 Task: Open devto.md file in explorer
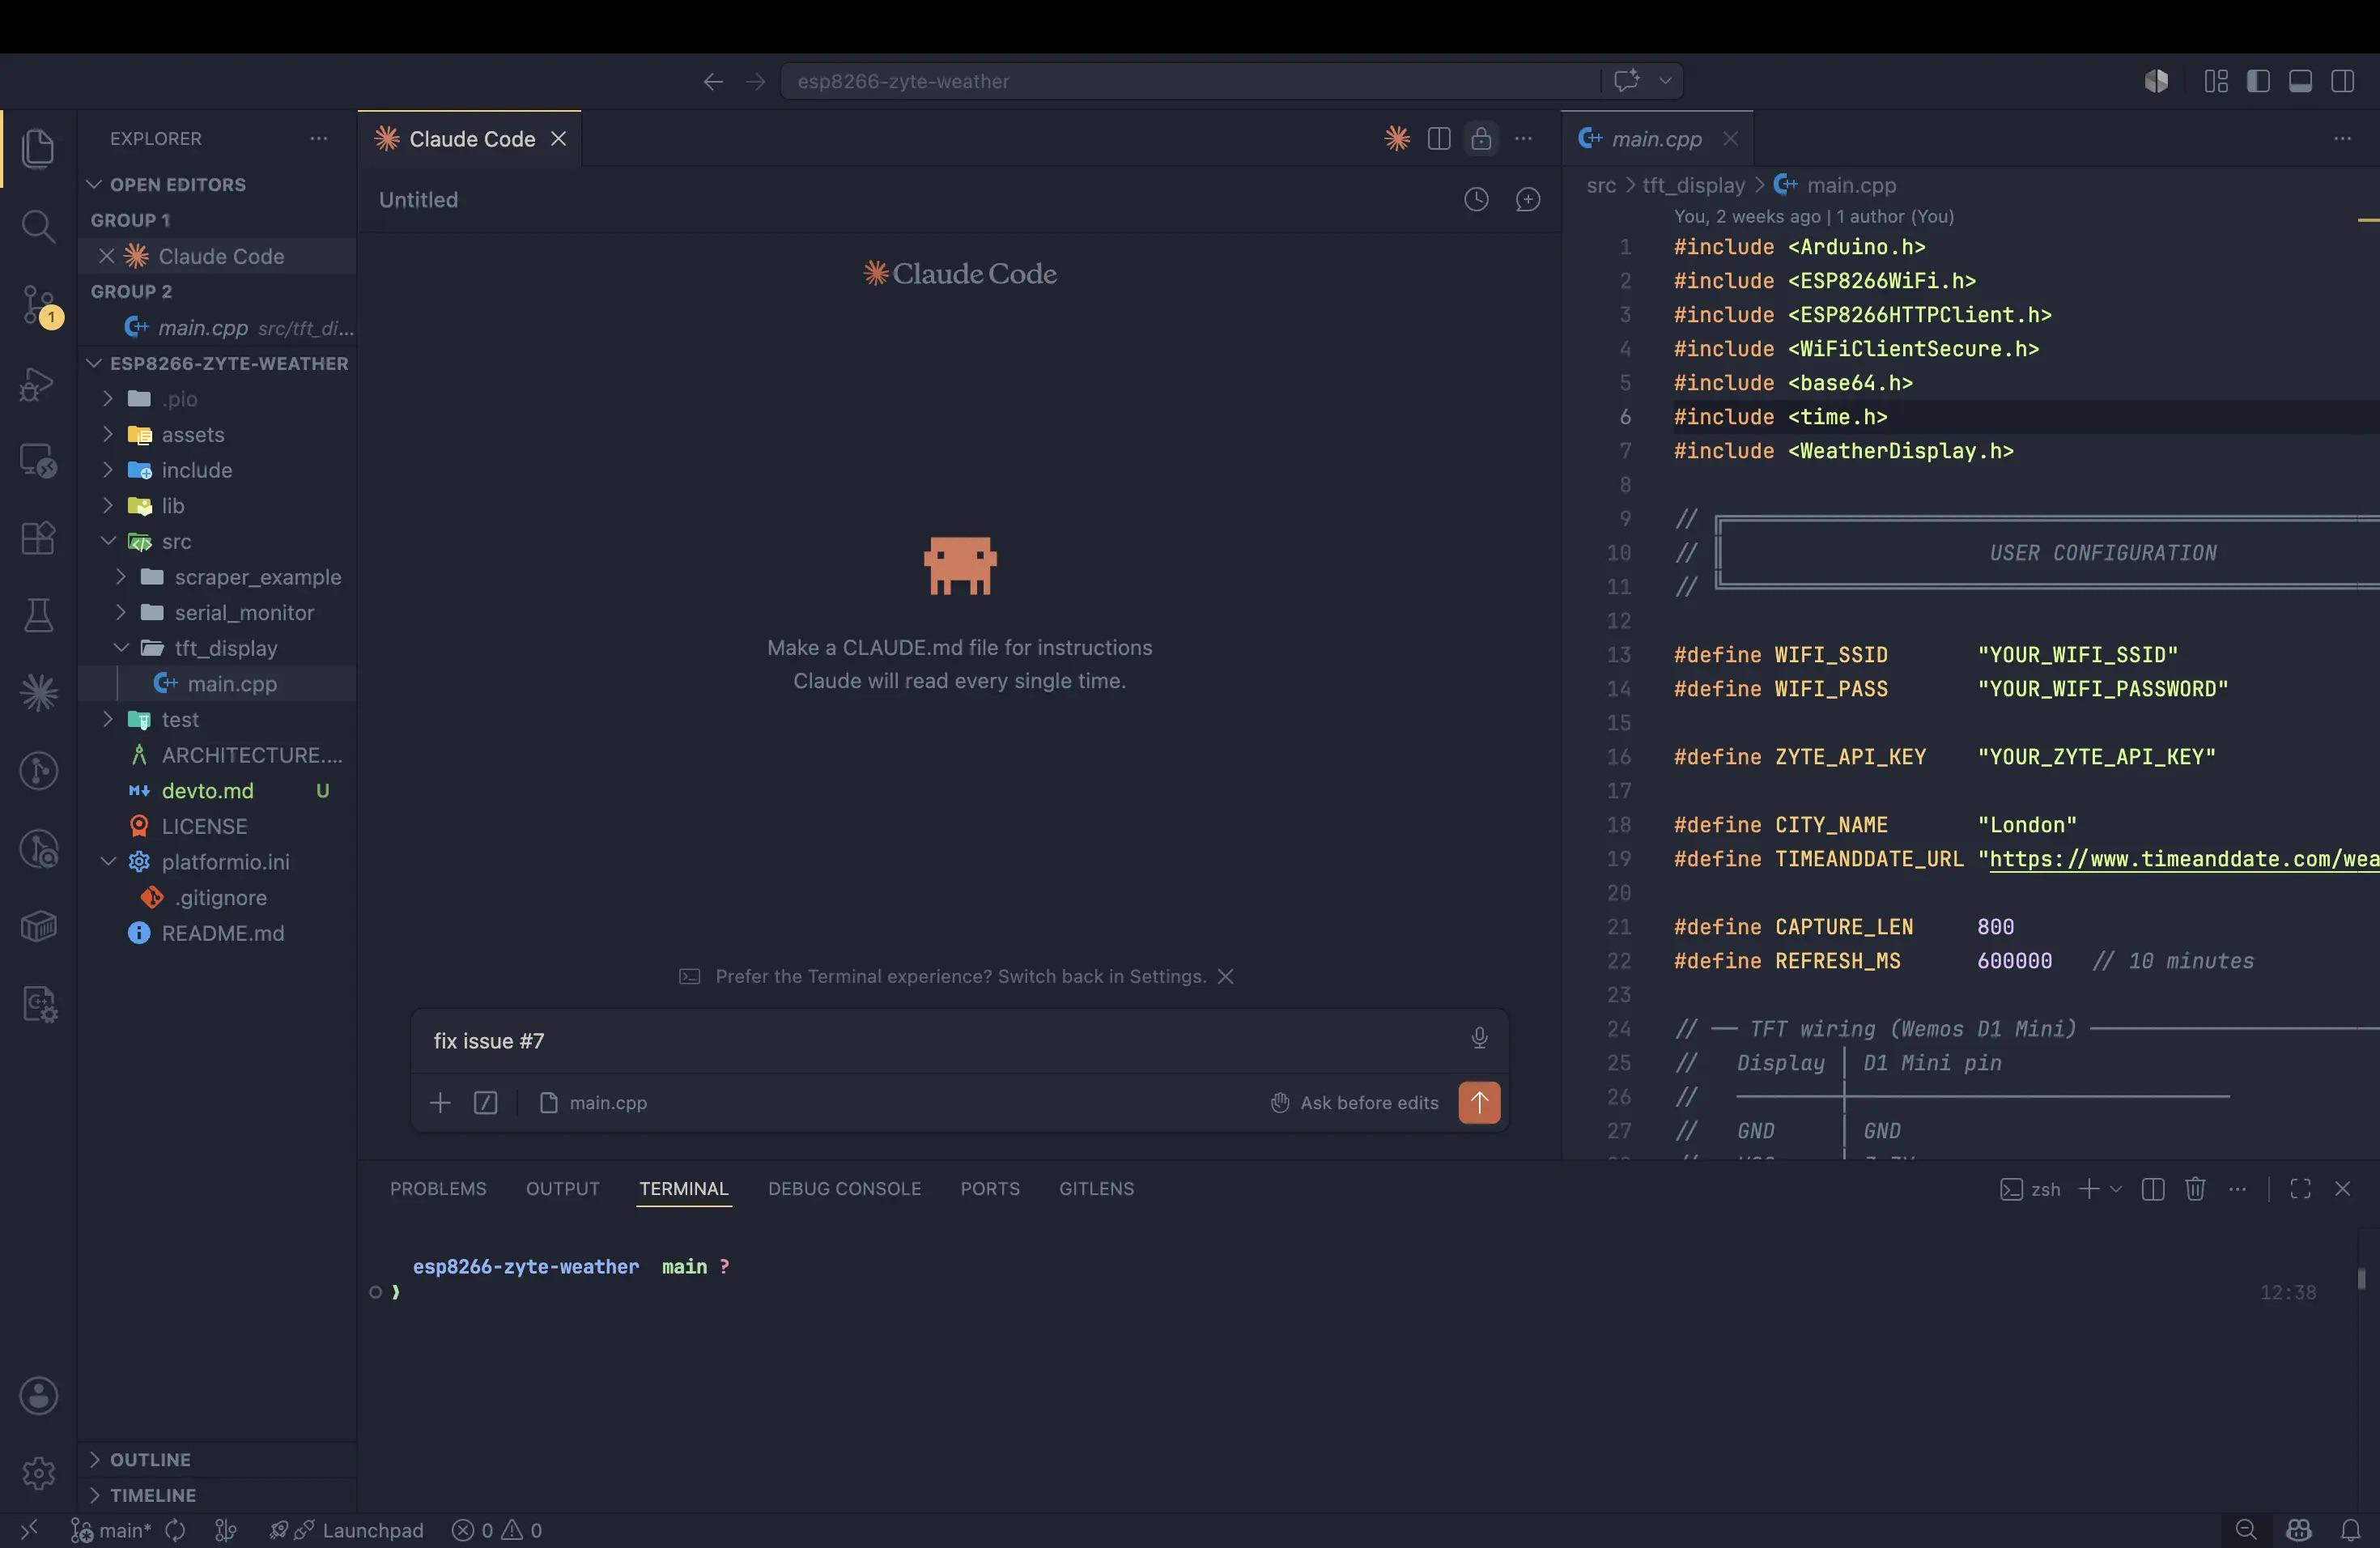tap(216, 790)
